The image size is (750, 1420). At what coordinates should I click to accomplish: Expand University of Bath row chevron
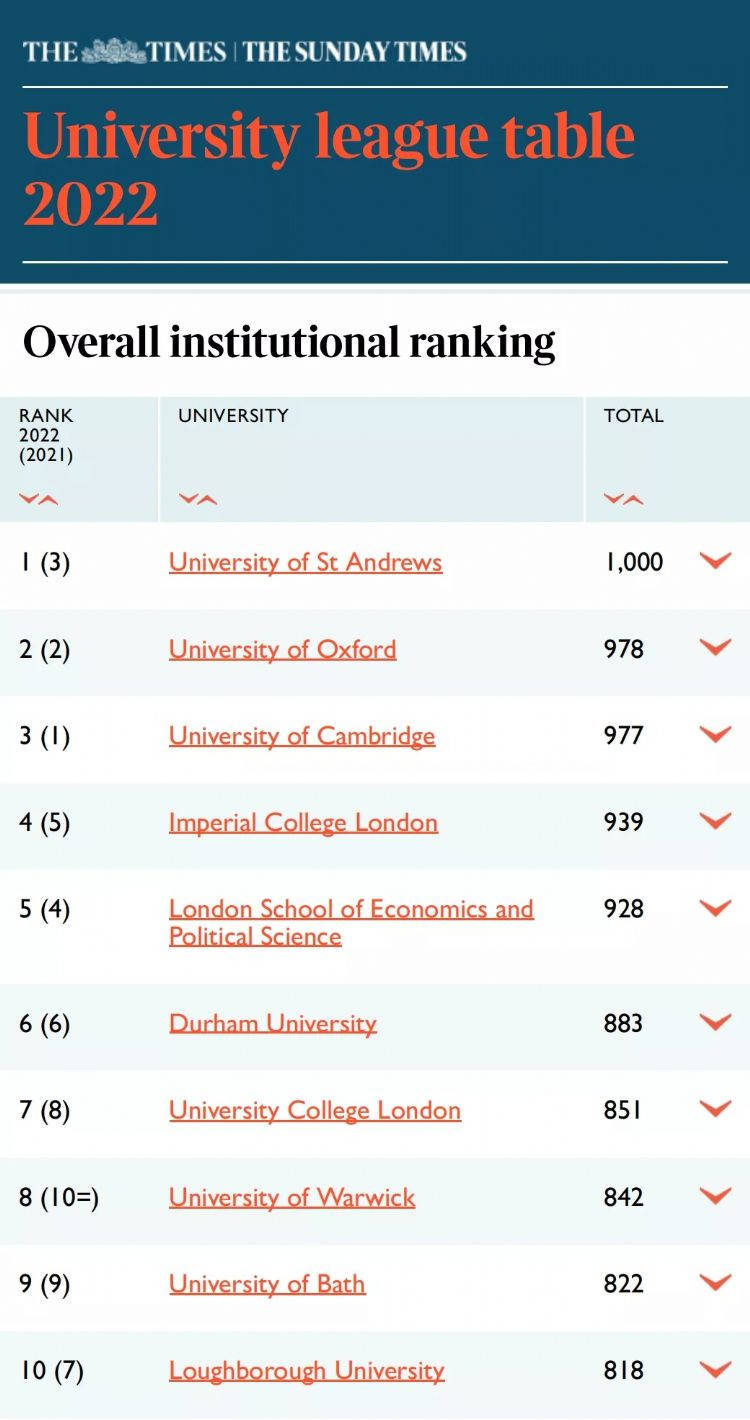(x=716, y=1283)
